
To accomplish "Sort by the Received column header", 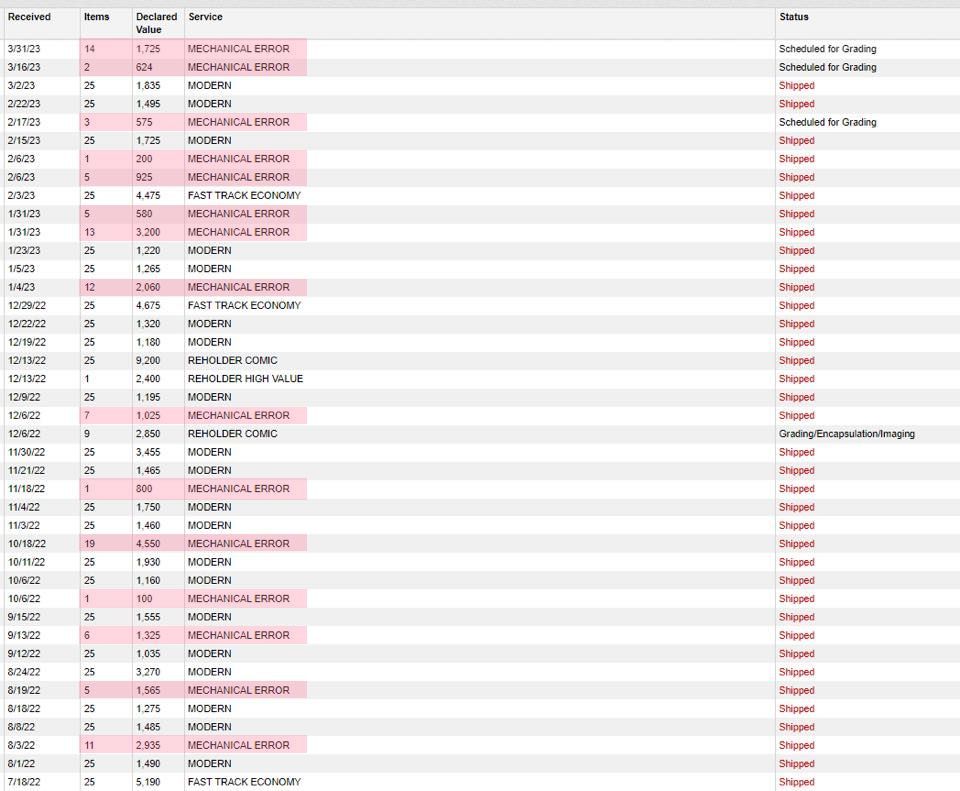I will tap(29, 17).
